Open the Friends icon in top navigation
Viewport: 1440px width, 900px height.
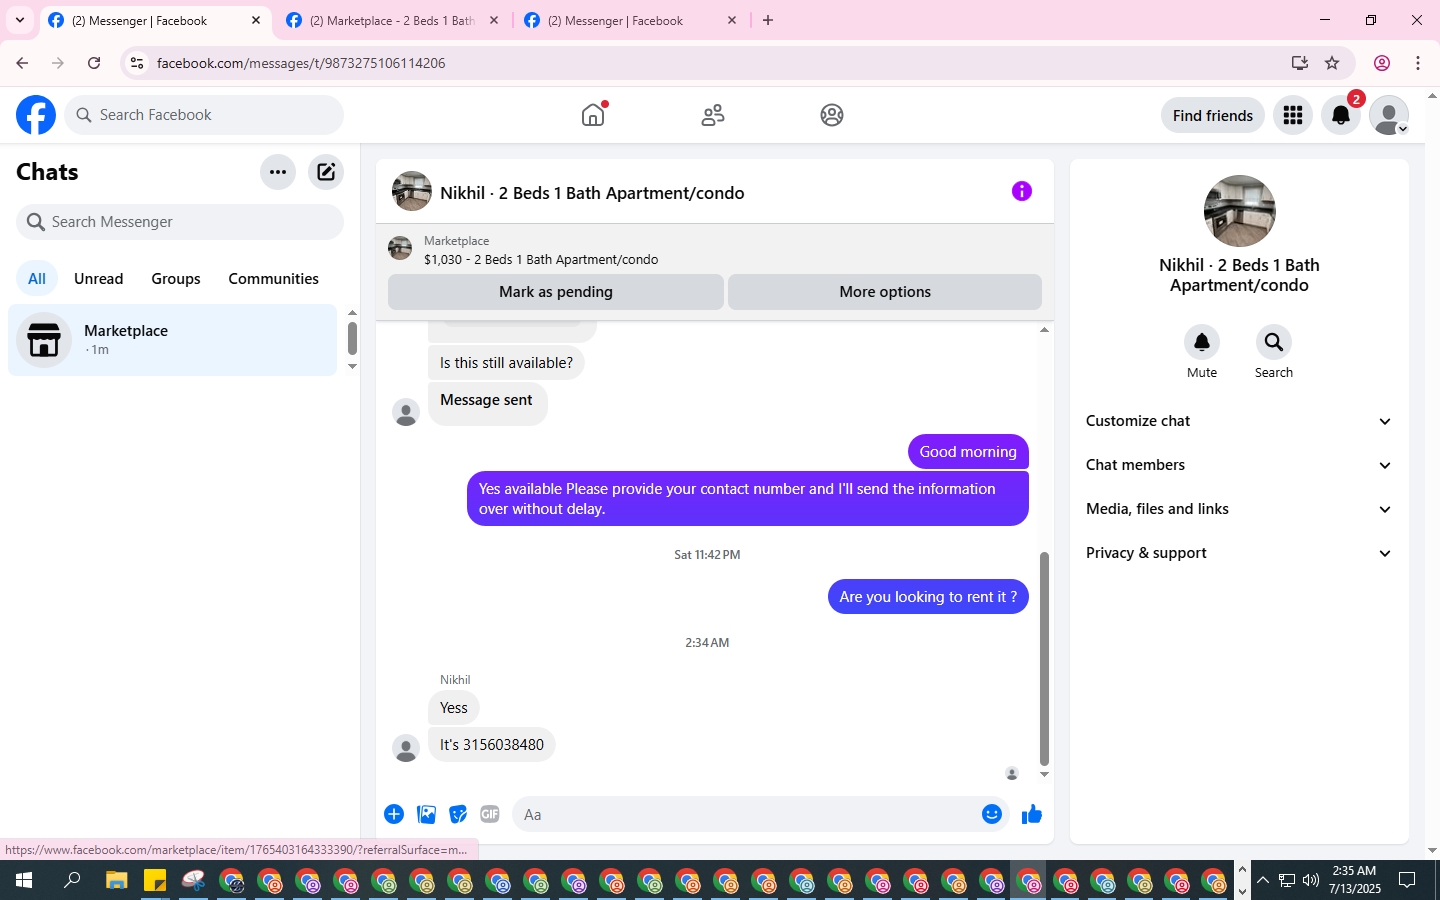point(713,115)
